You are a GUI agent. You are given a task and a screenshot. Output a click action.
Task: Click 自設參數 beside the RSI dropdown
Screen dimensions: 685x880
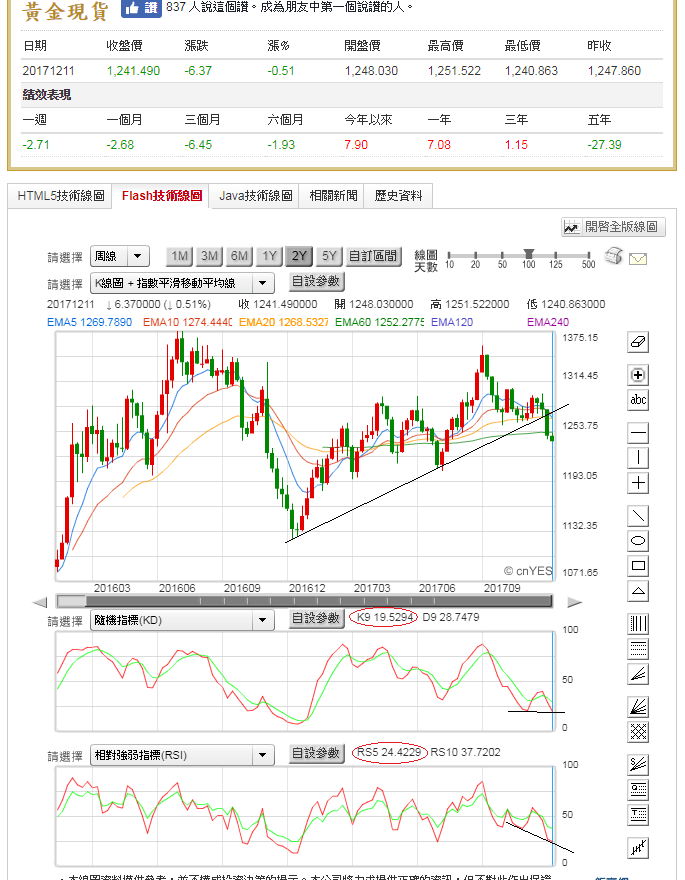pos(317,754)
